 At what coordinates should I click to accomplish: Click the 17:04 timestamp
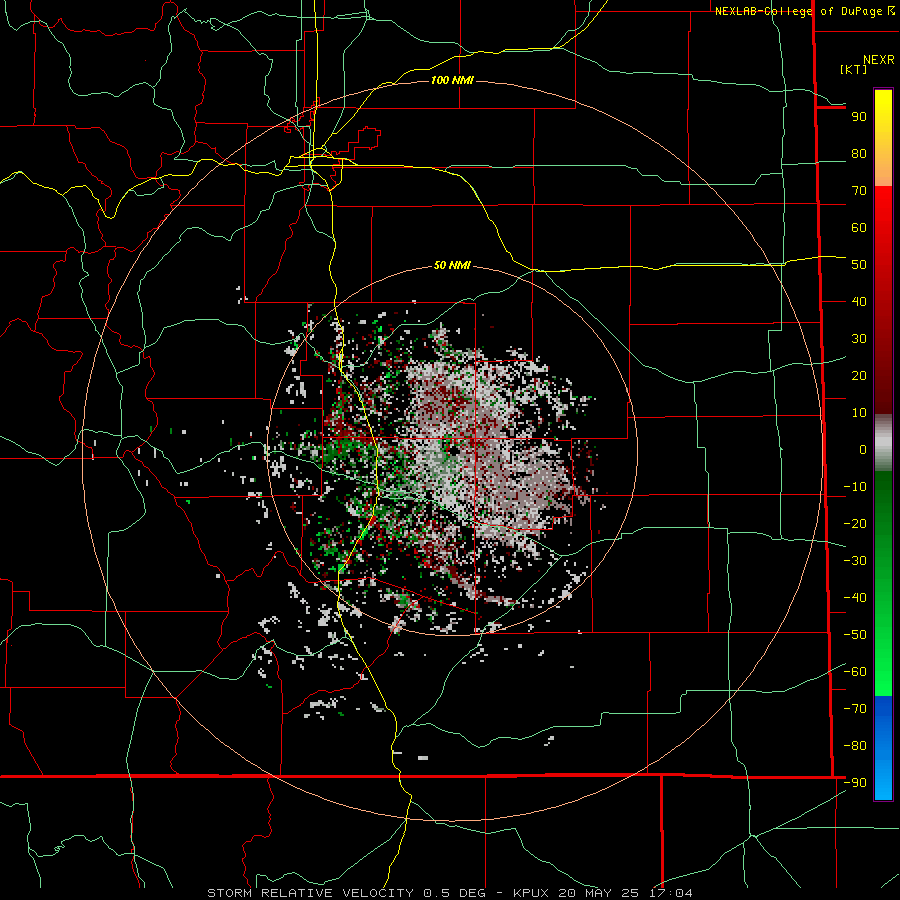click(670, 893)
